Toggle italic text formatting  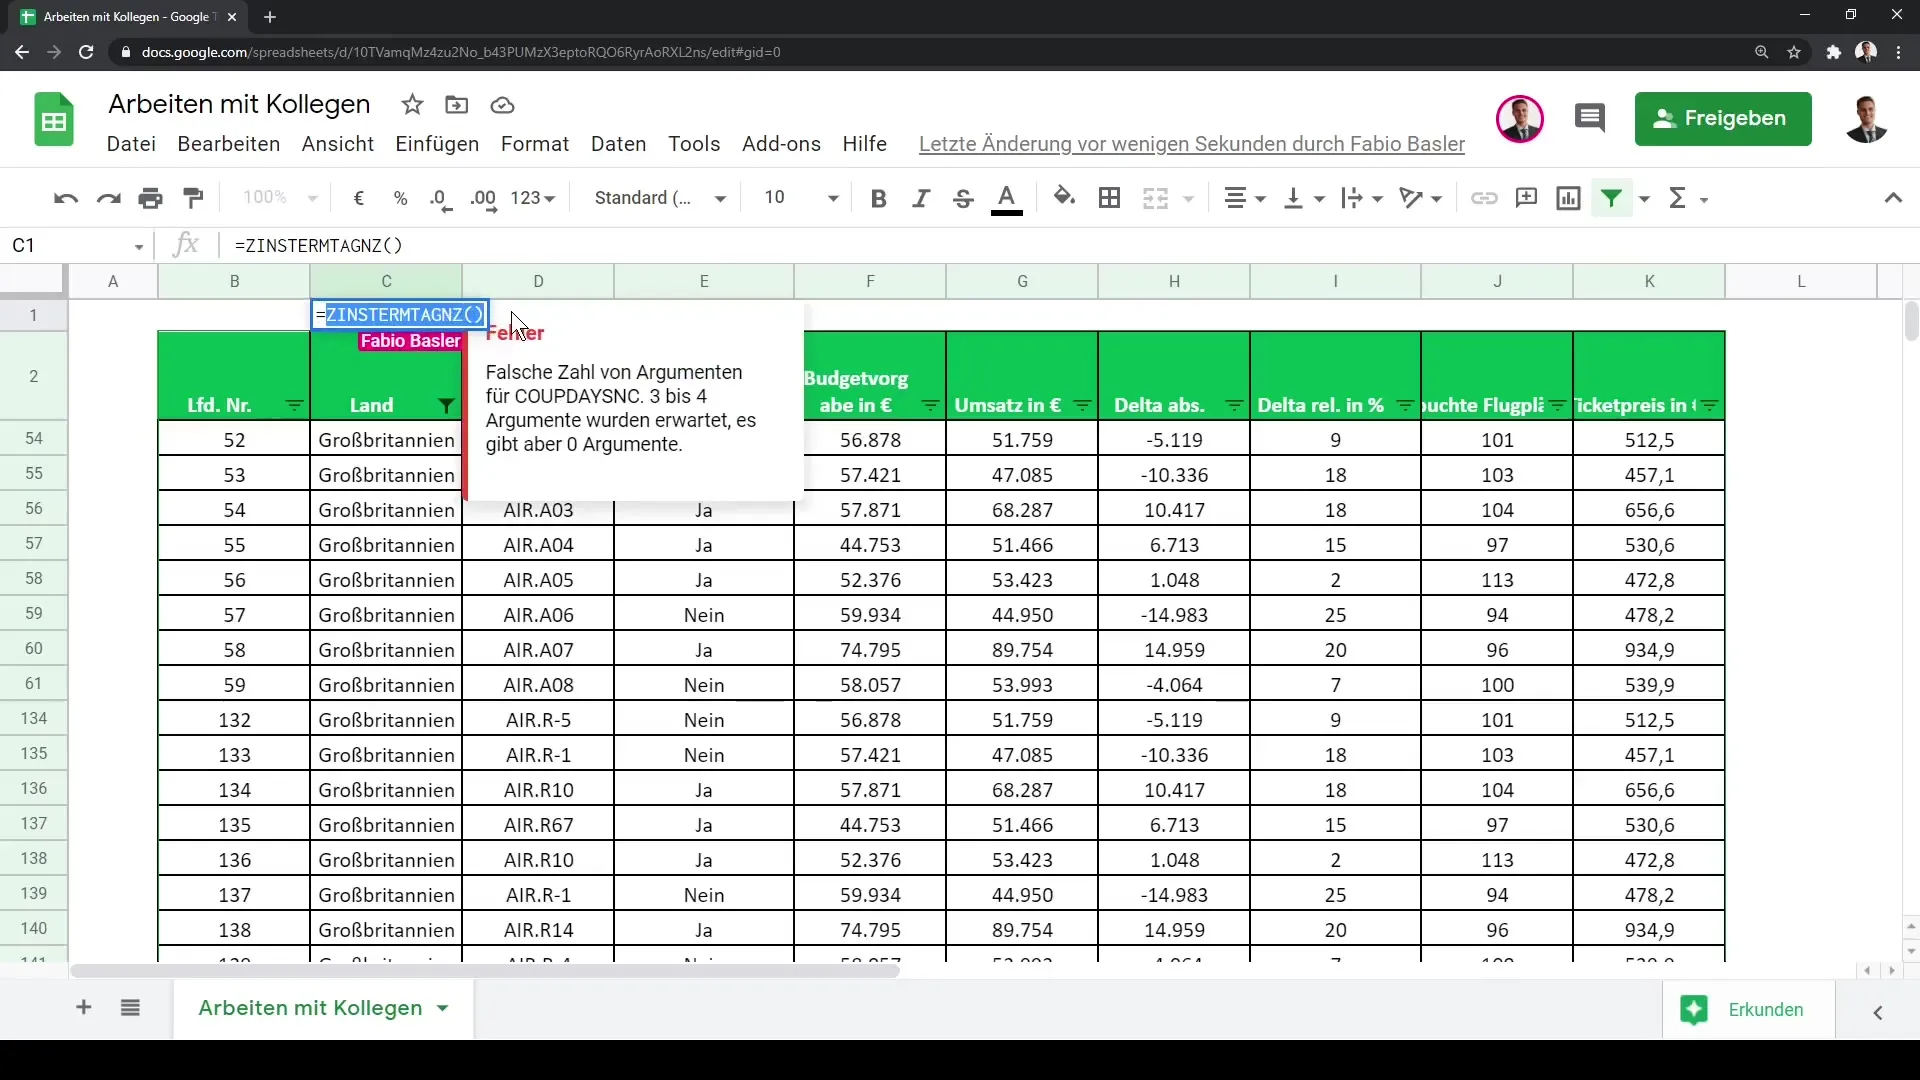pyautogui.click(x=920, y=198)
